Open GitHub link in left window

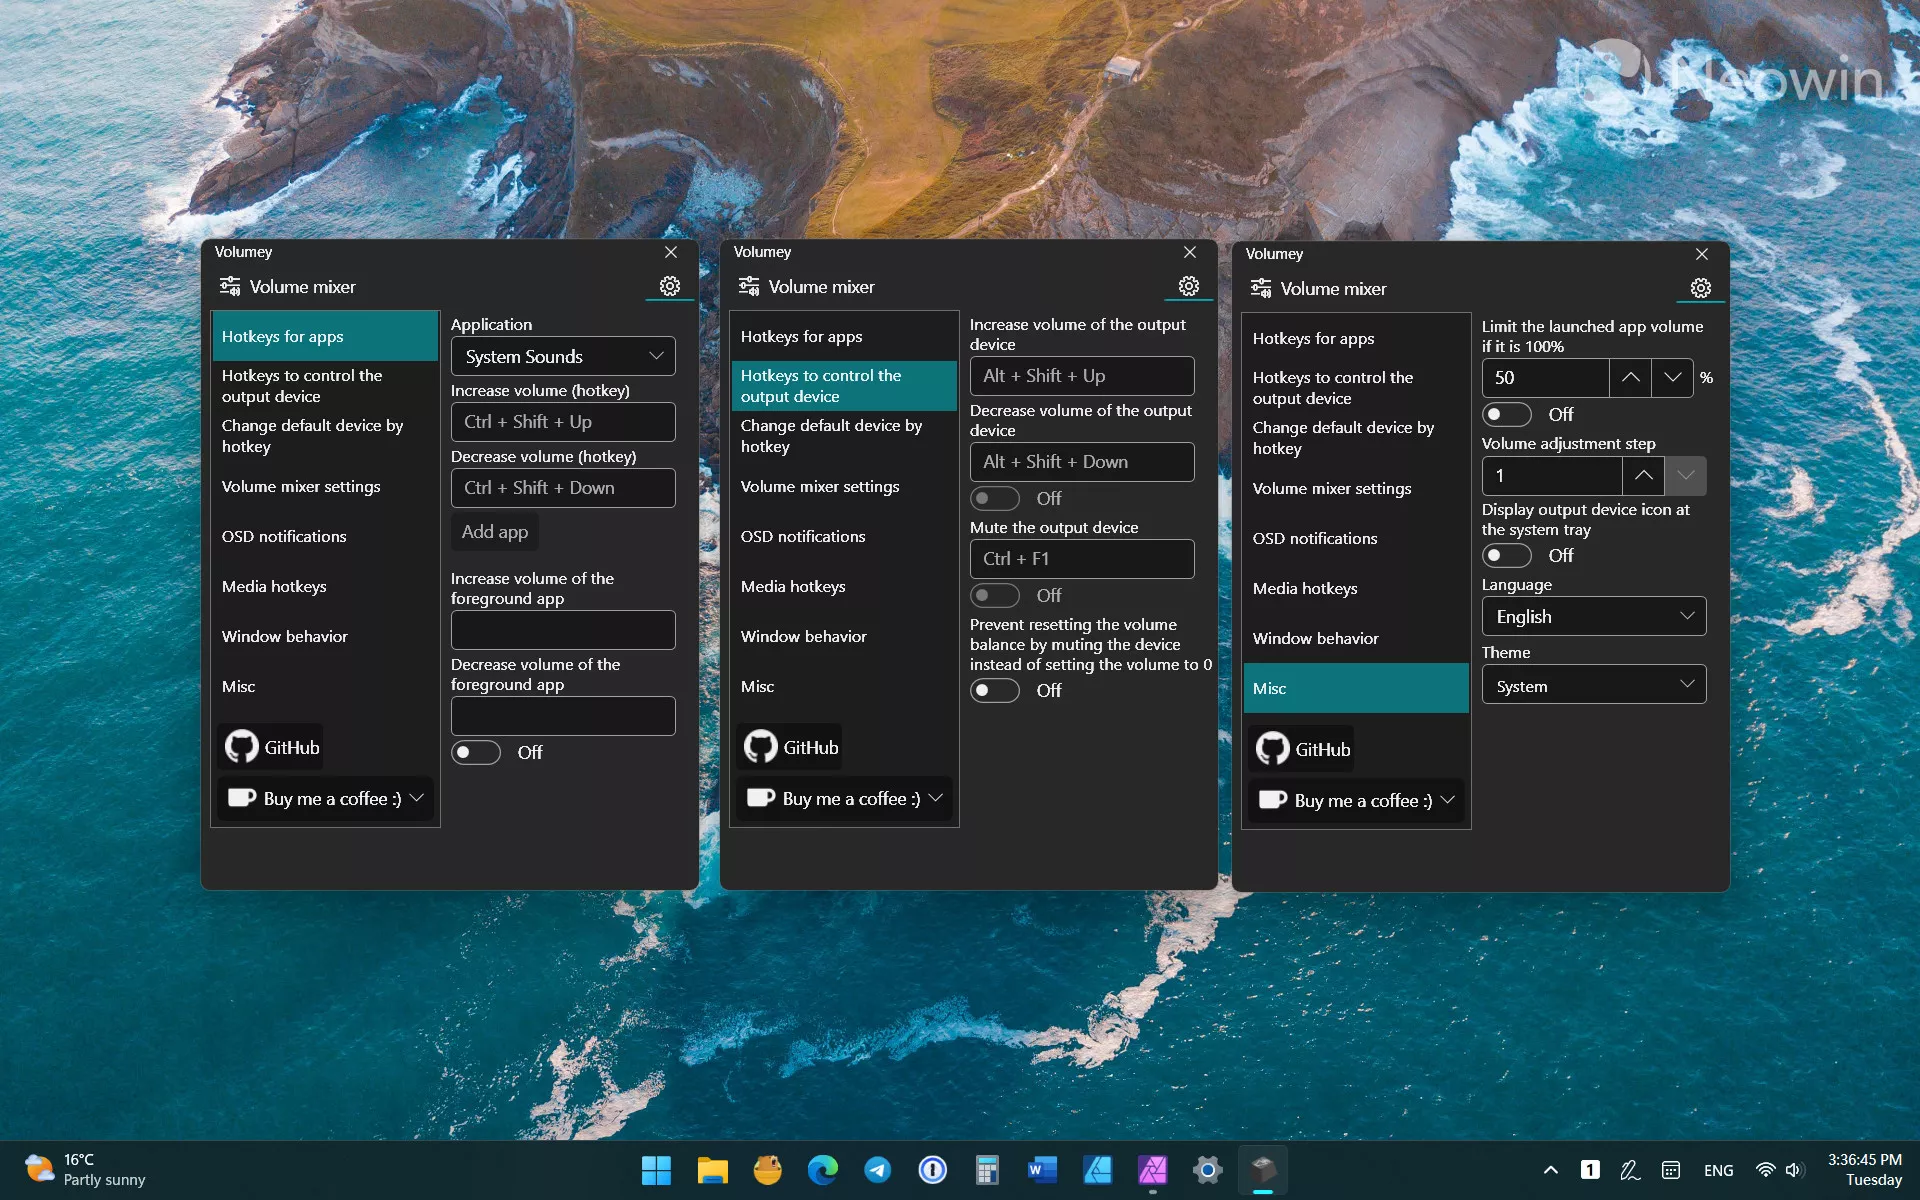click(271, 747)
